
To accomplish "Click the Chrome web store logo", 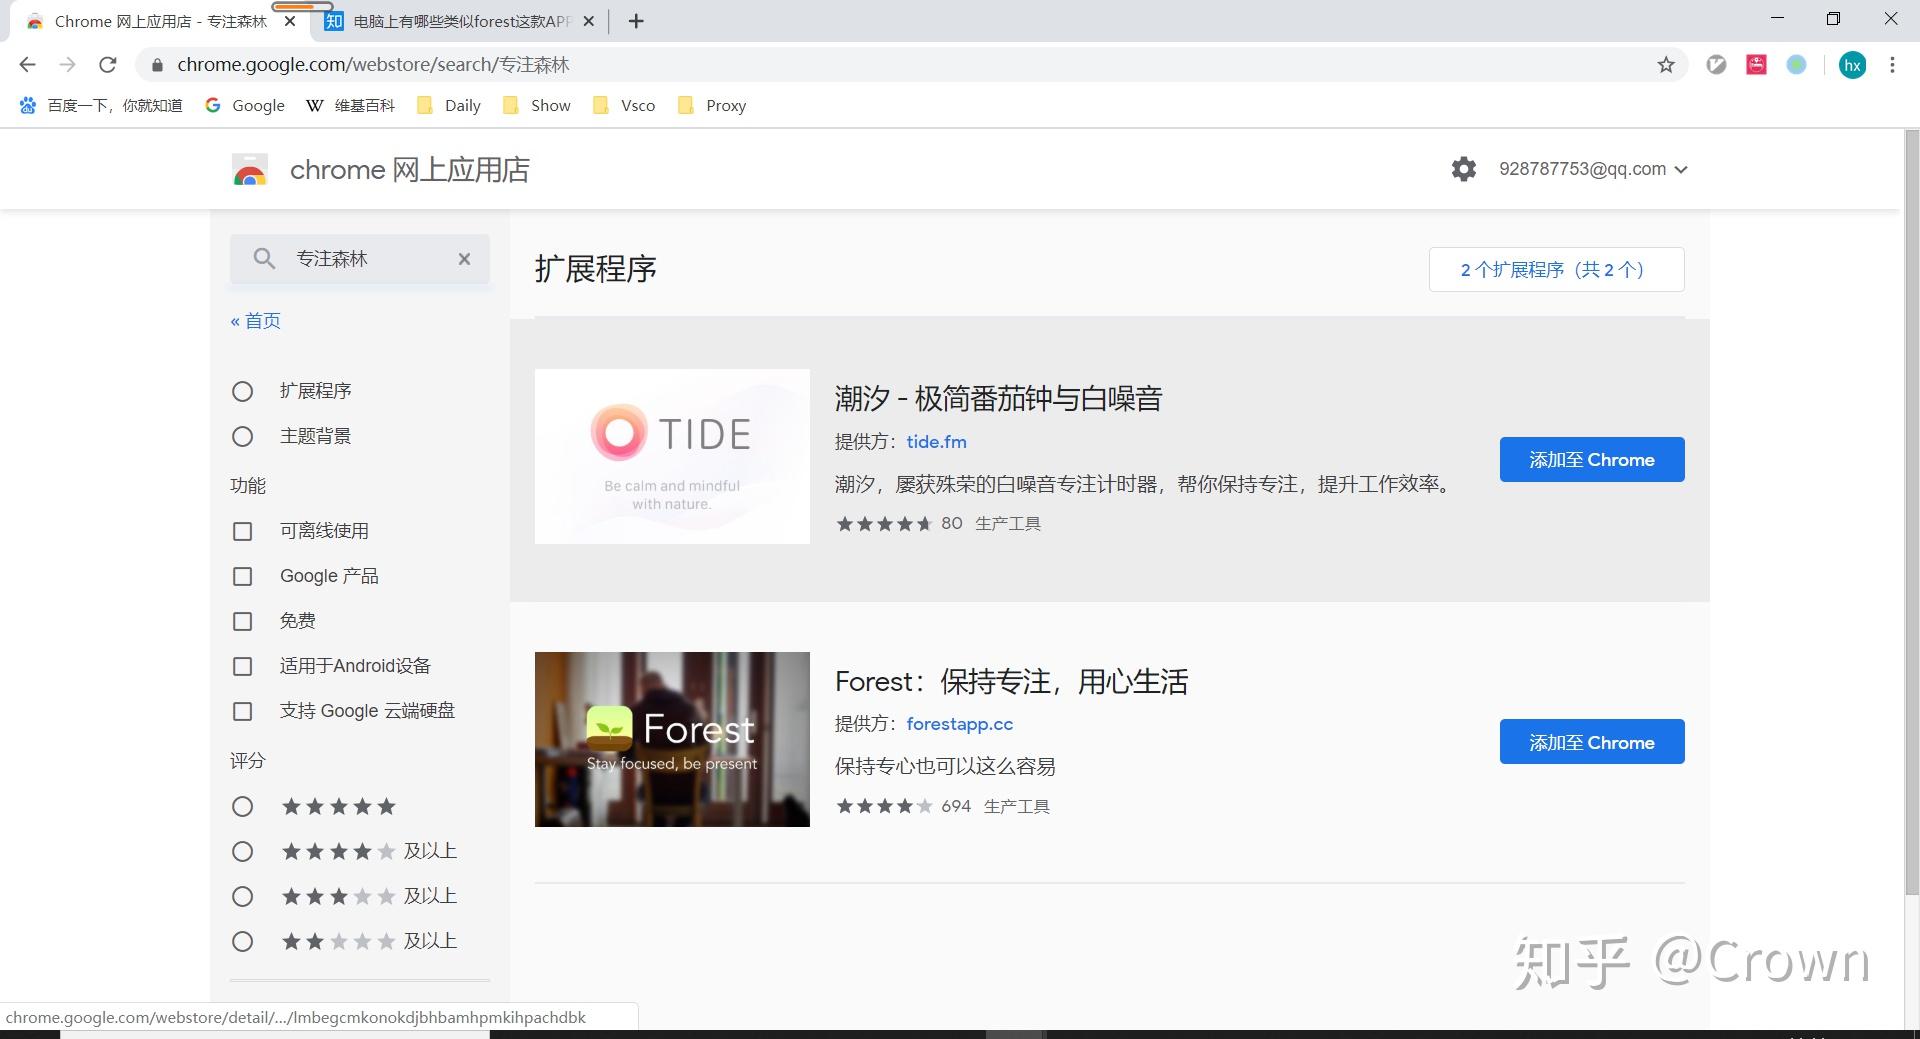I will tap(250, 170).
